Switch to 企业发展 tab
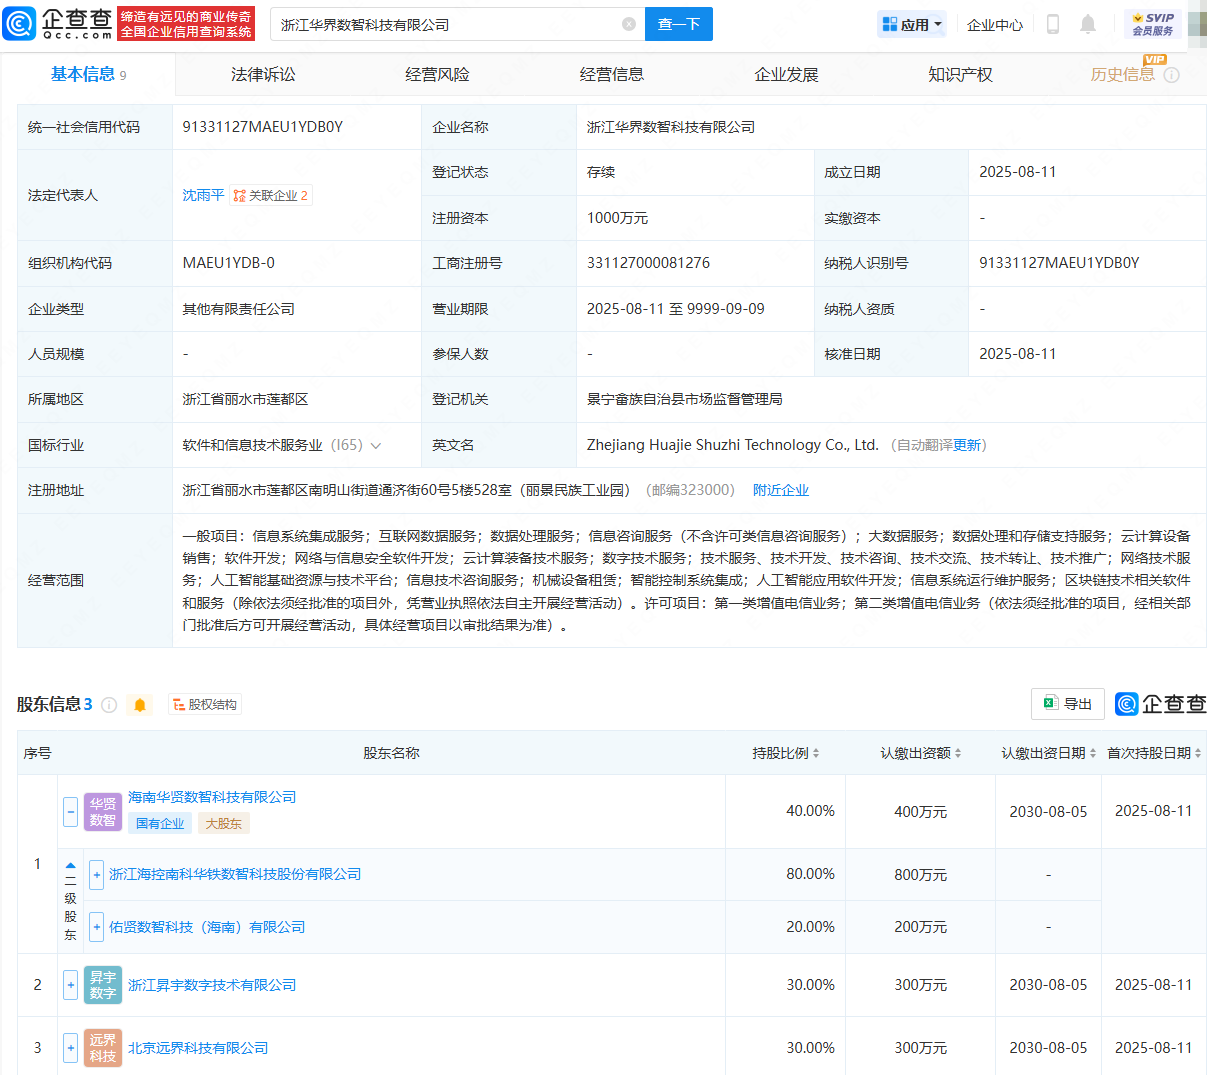1207x1075 pixels. 786,75
